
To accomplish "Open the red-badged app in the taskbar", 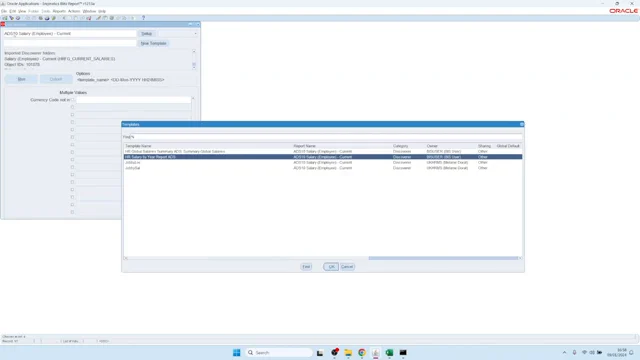I will click(x=335, y=353).
